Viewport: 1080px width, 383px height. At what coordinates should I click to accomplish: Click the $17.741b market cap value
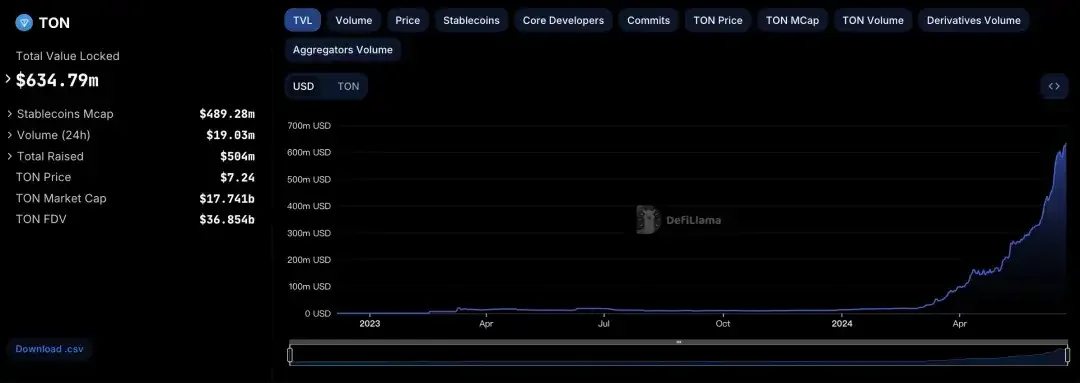pos(227,198)
